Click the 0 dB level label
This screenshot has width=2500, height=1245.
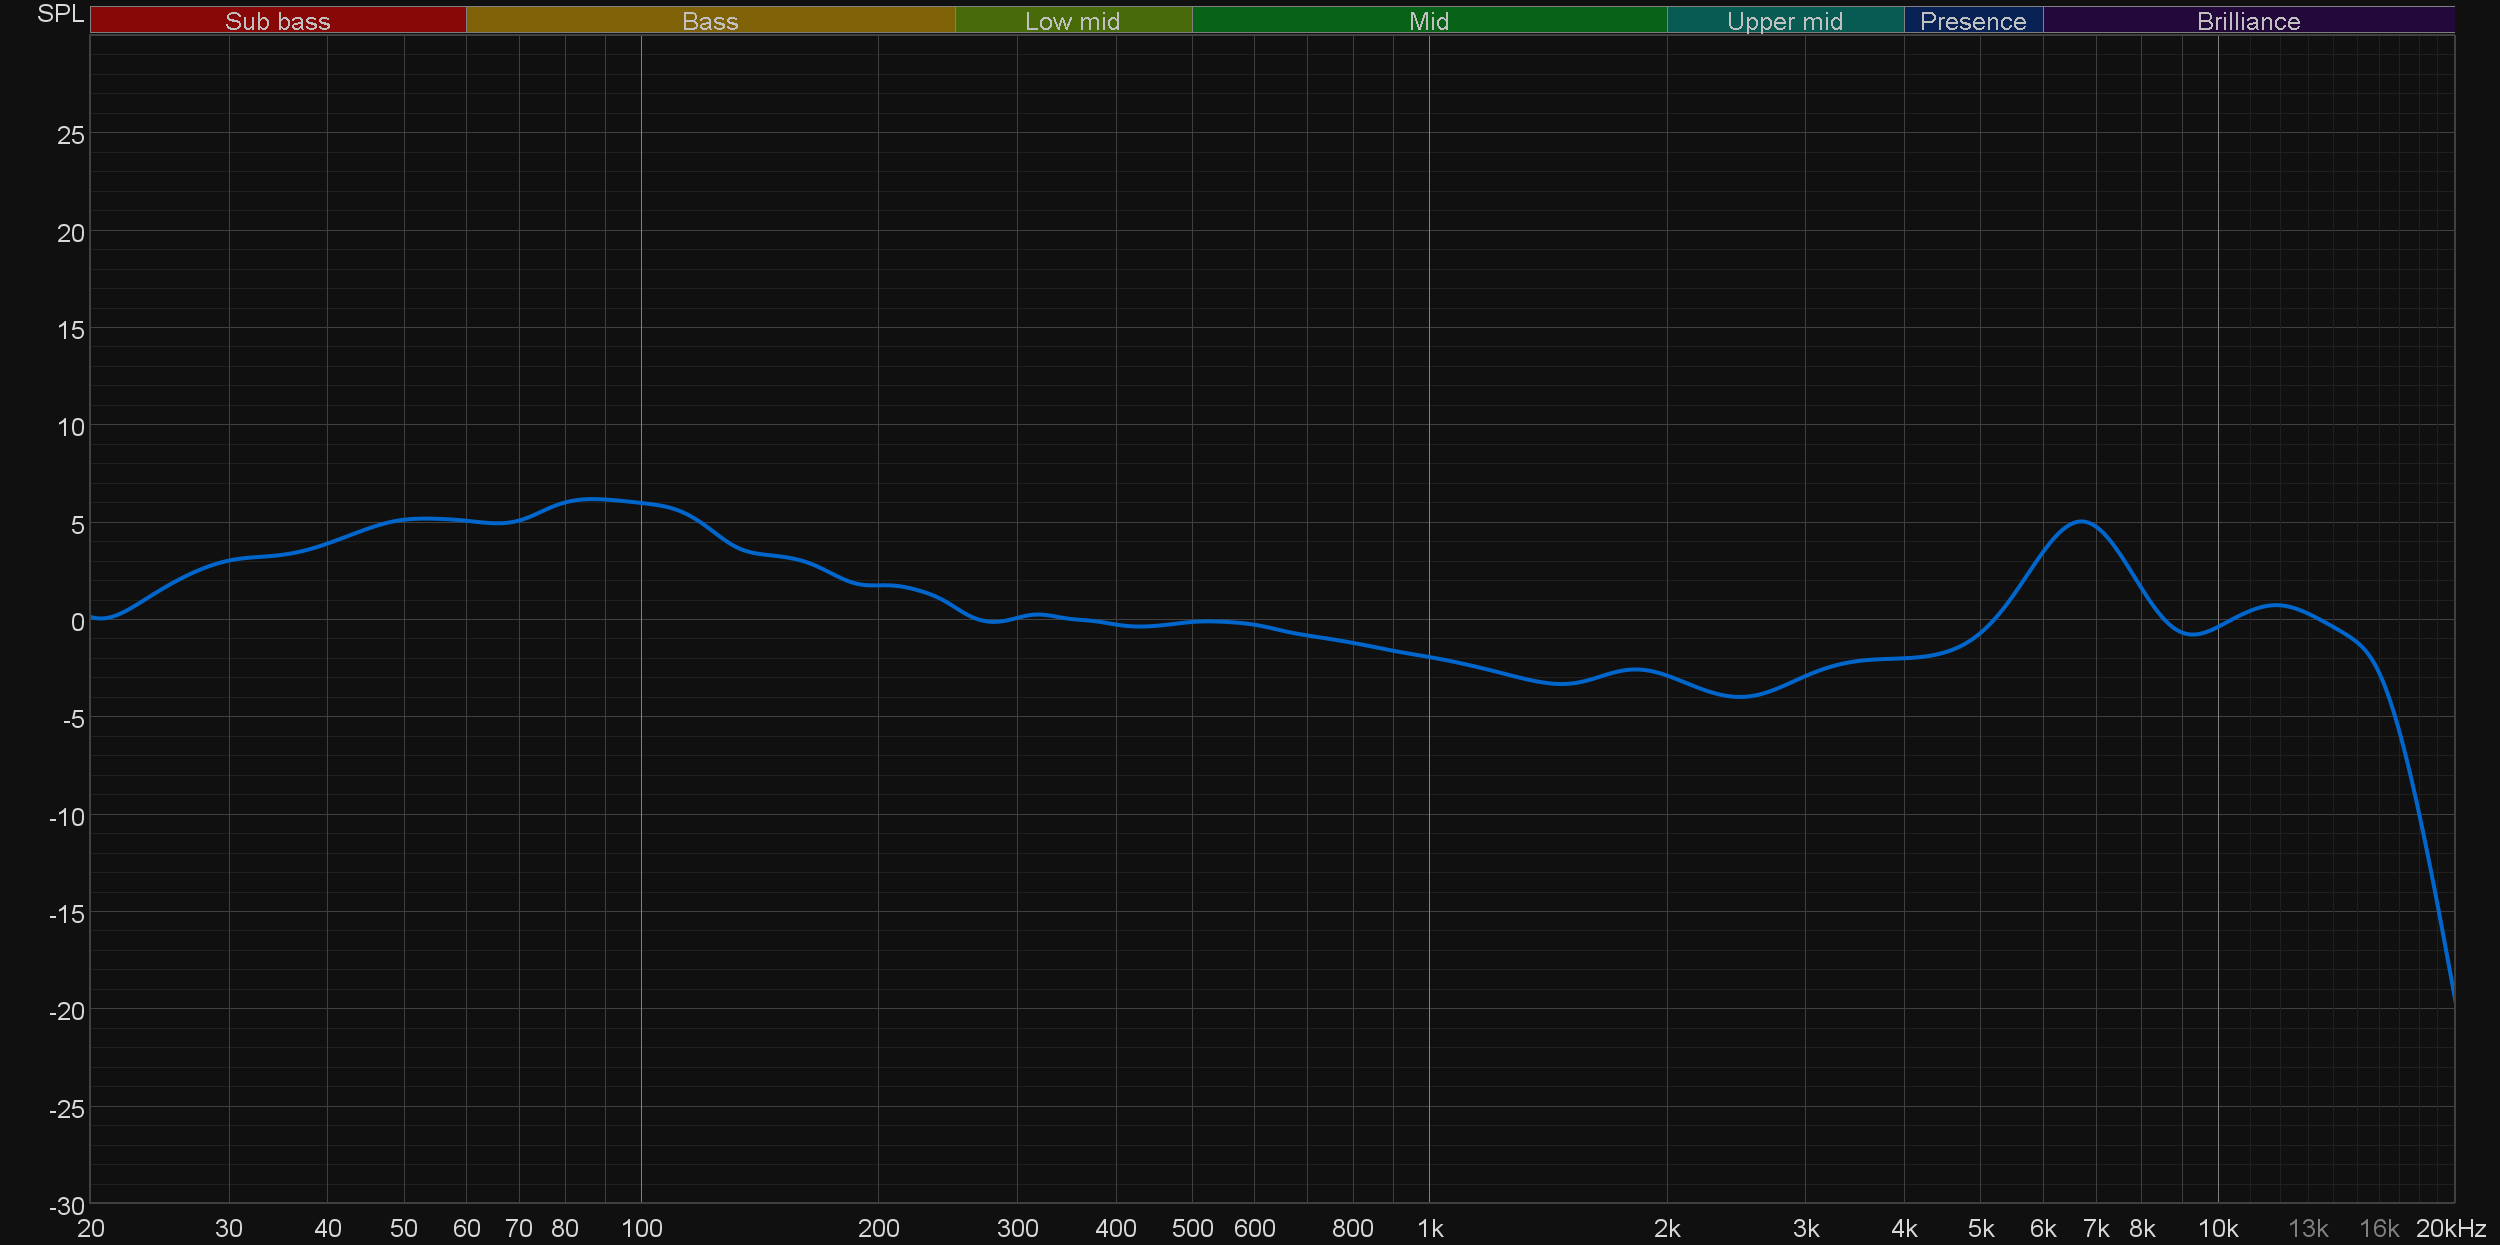coord(77,622)
